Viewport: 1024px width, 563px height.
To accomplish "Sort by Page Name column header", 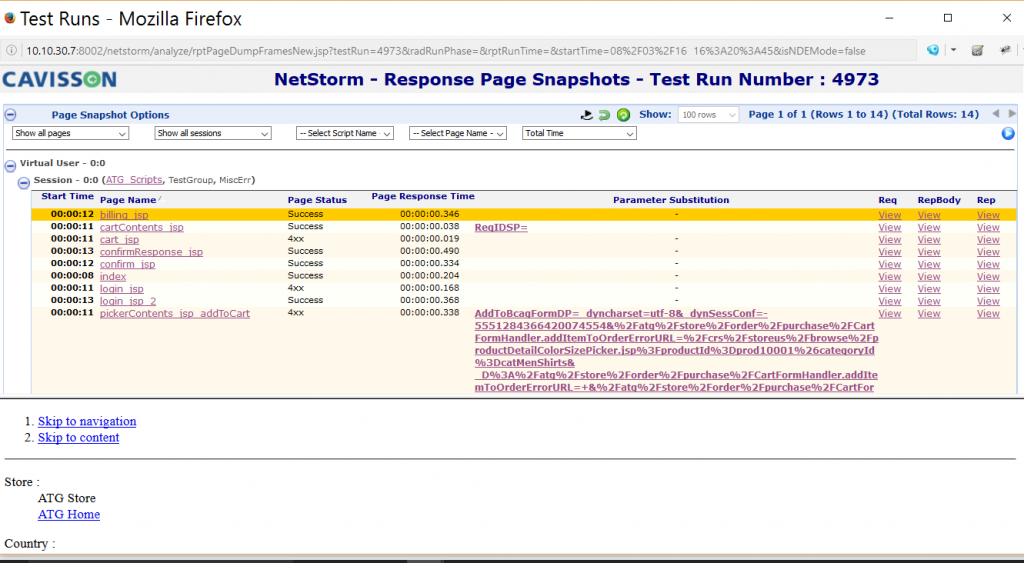I will (128, 200).
